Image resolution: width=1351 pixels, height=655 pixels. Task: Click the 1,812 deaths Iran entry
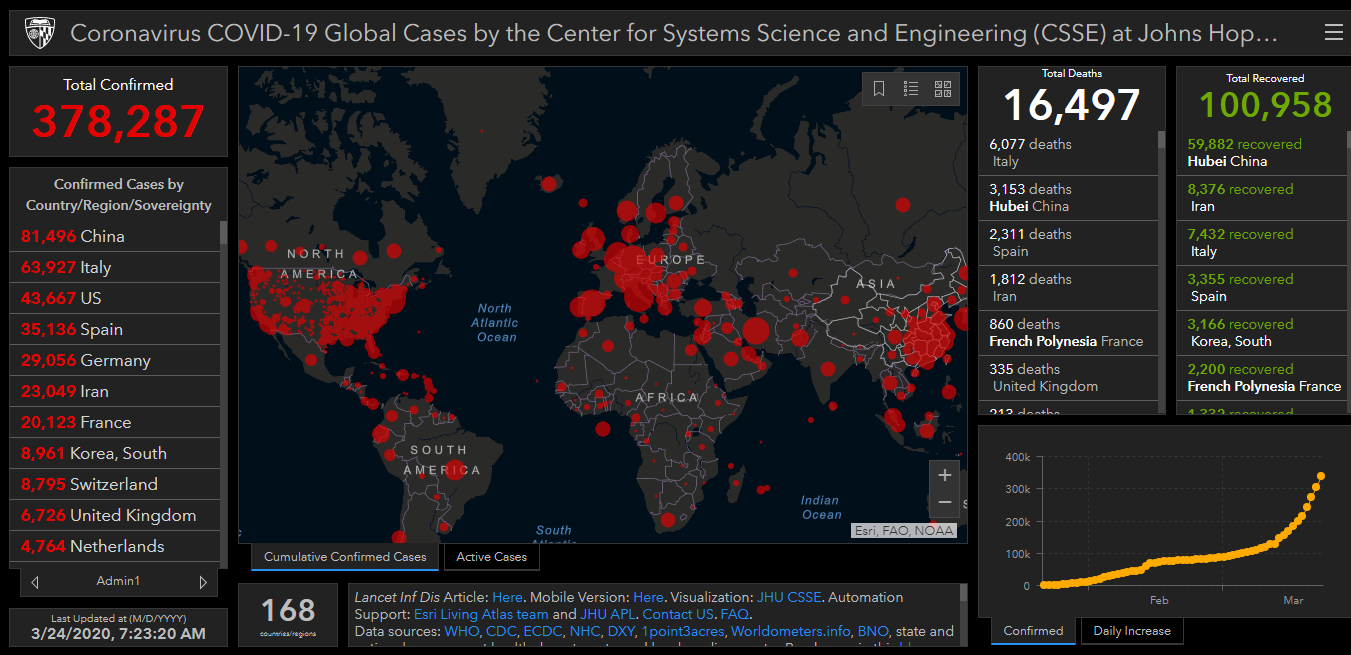[1068, 288]
